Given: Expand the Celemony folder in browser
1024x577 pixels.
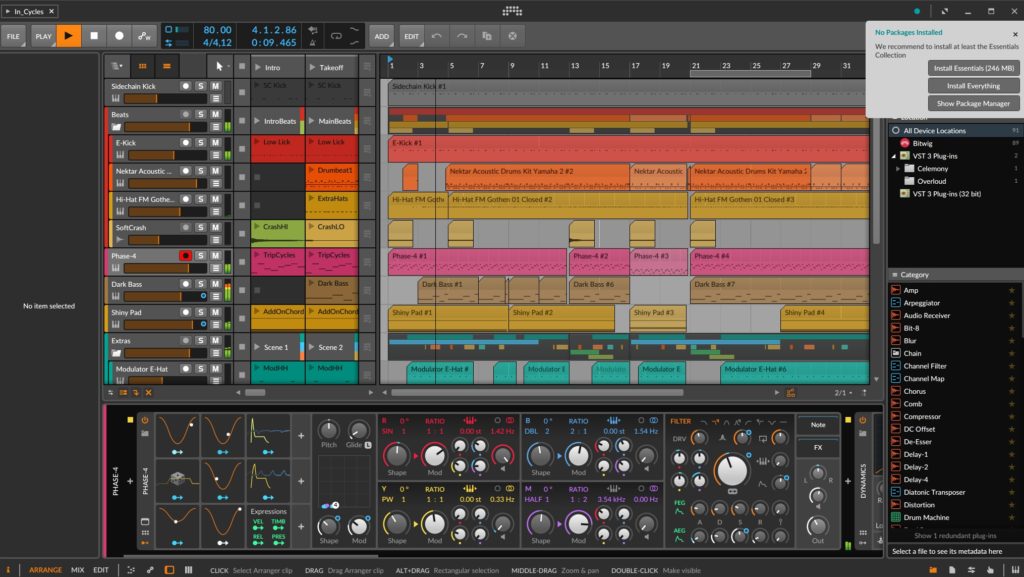Looking at the screenshot, I should [x=898, y=168].
